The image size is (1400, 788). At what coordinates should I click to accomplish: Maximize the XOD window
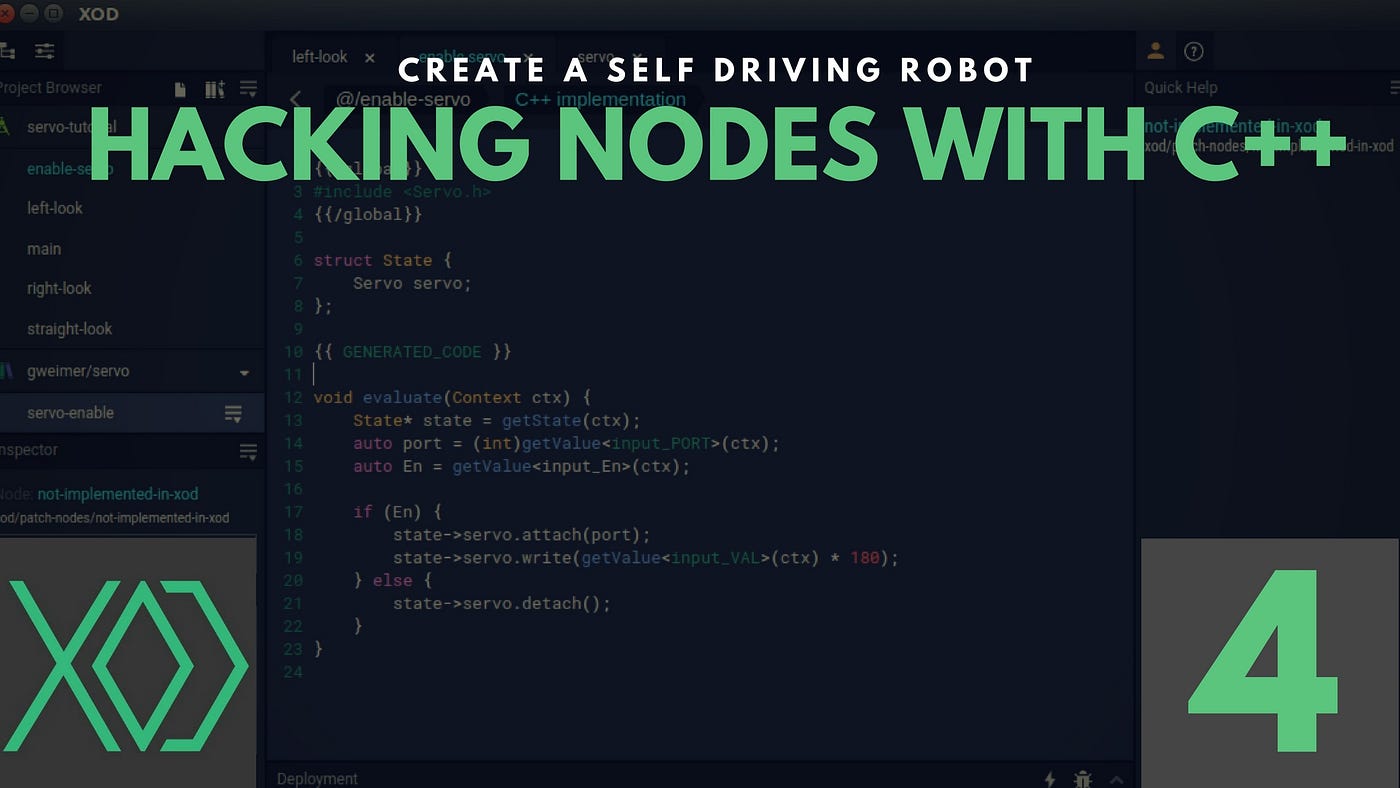pyautogui.click(x=54, y=14)
